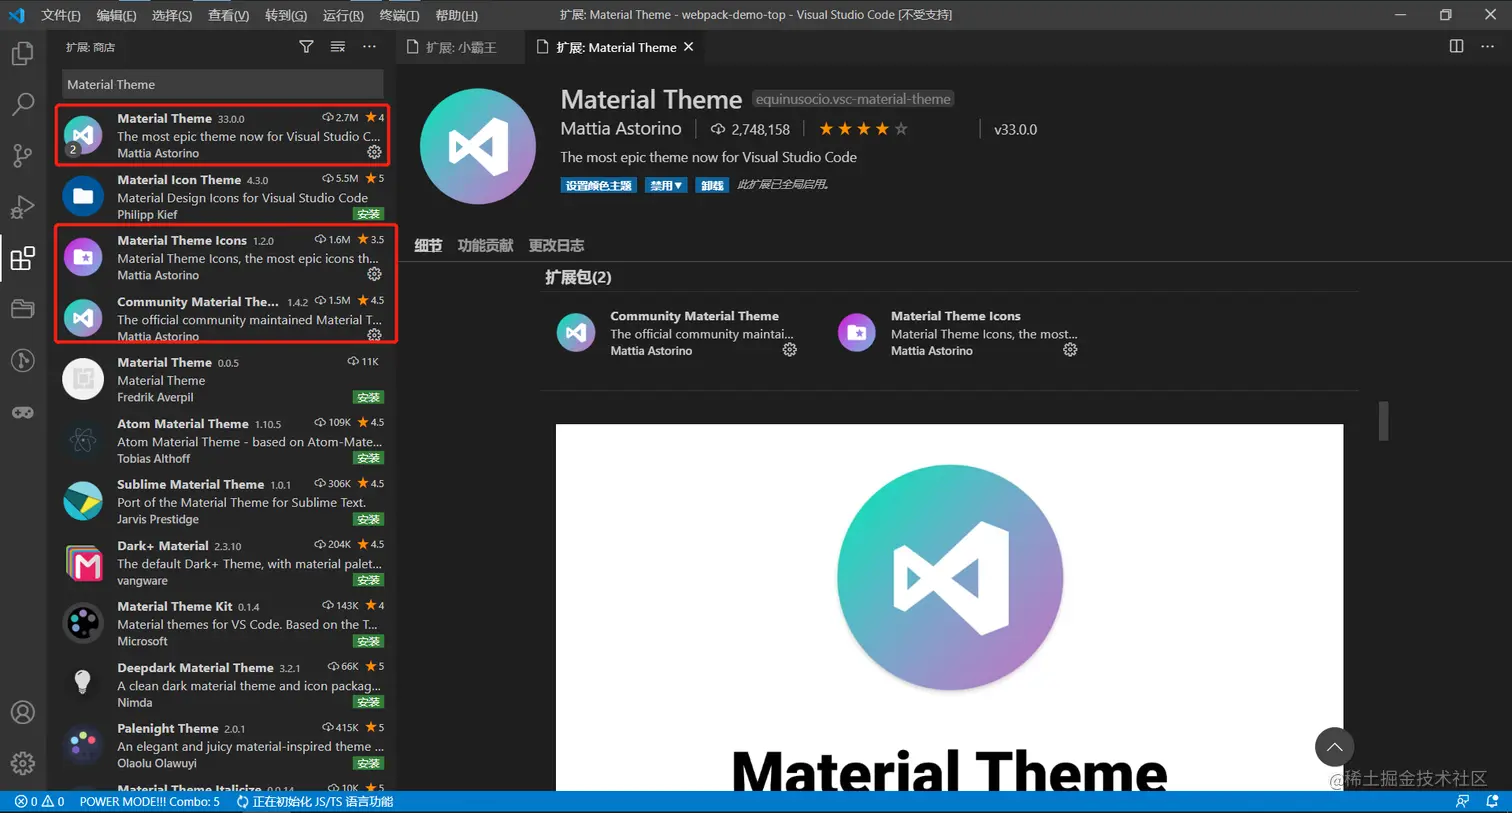1512x813 pixels.
Task: Install the Atom Material Theme extension
Action: 369,458
